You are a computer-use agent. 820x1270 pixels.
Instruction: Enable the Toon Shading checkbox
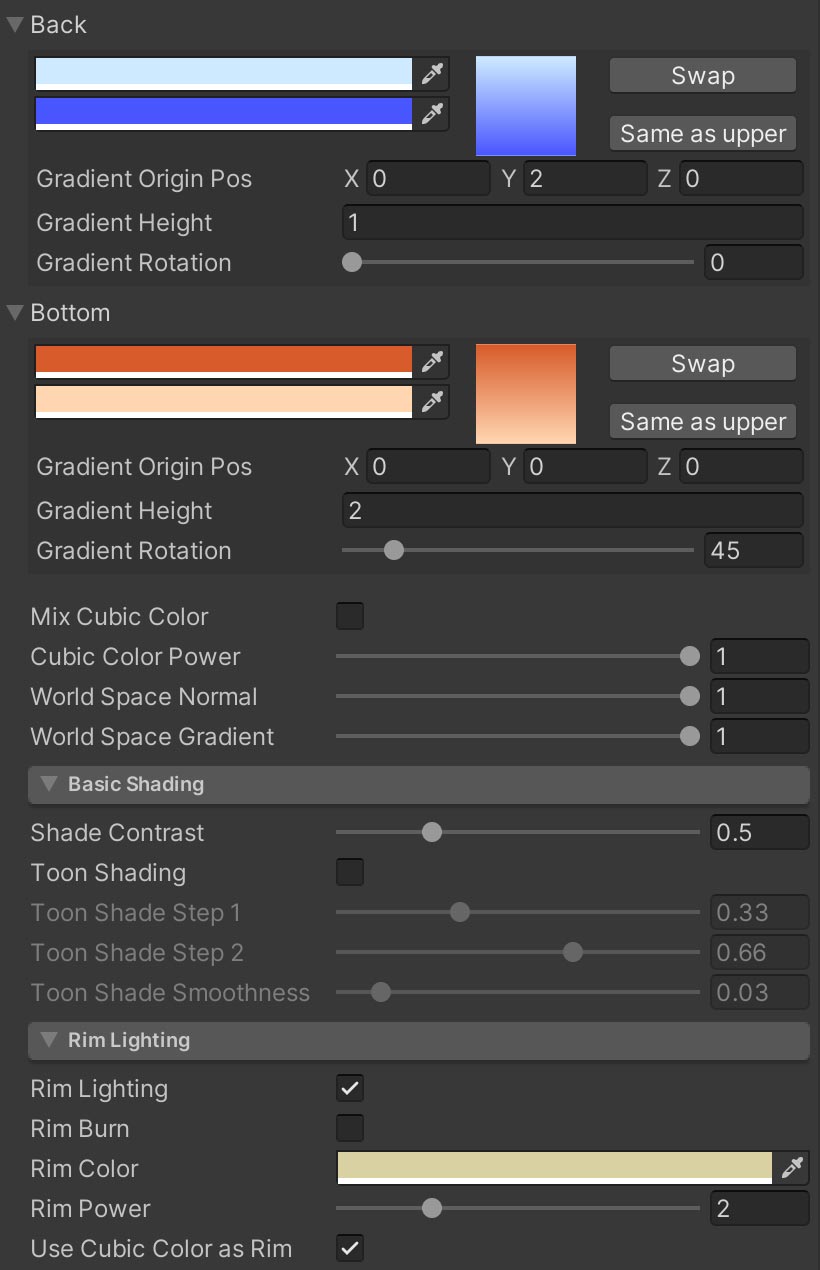click(350, 872)
